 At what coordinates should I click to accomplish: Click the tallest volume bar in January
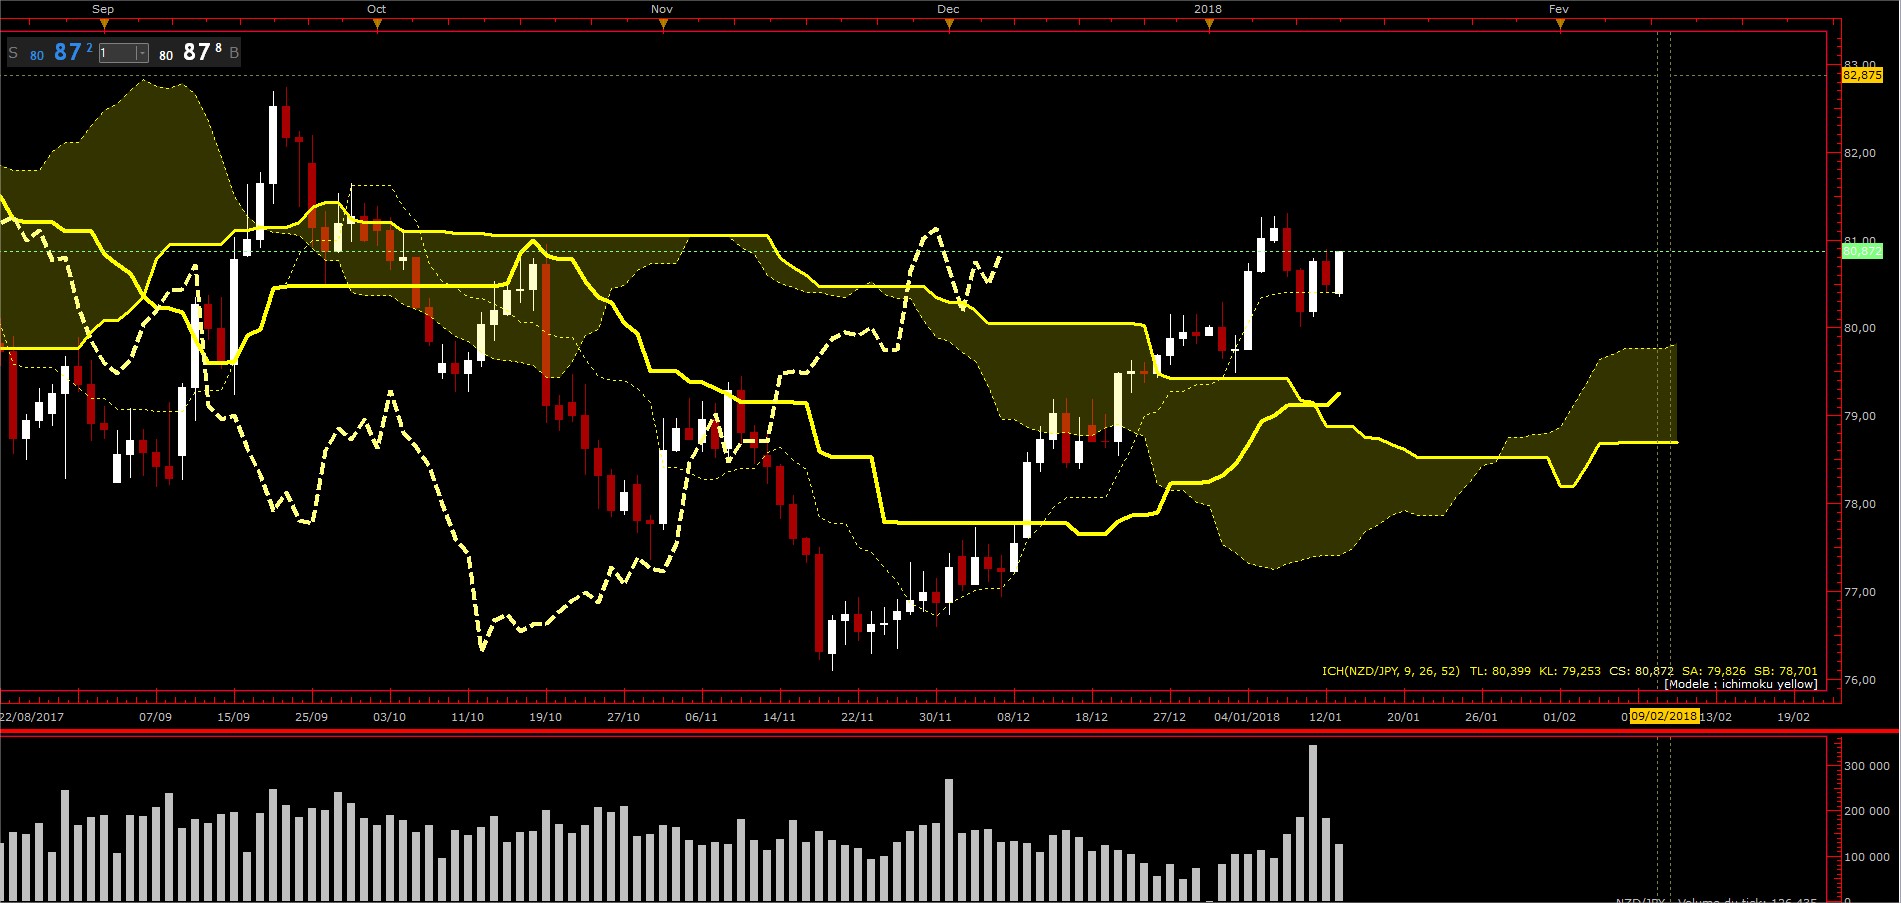(1313, 823)
